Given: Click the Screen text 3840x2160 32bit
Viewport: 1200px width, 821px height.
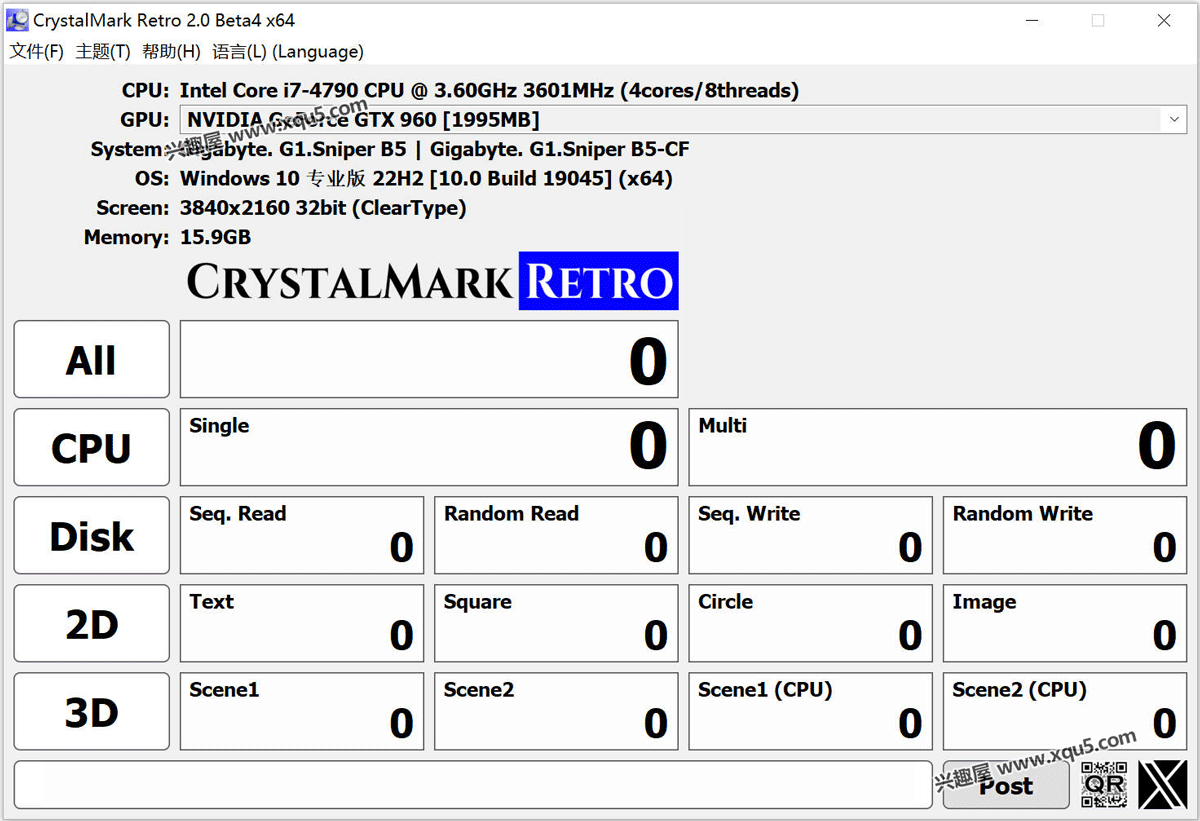Looking at the screenshot, I should pos(323,208).
